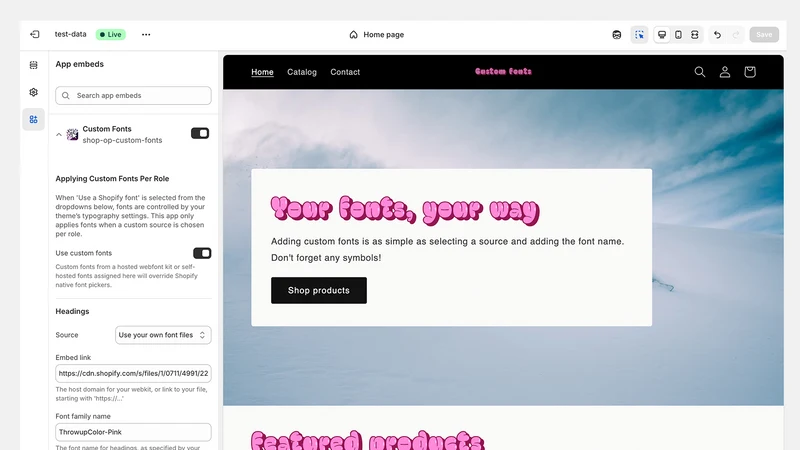
Task: Go to Home in storefront menu
Action: click(262, 72)
